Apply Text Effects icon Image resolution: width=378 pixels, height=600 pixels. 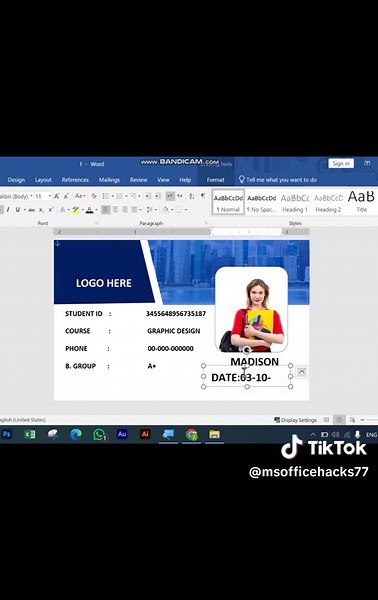62,210
